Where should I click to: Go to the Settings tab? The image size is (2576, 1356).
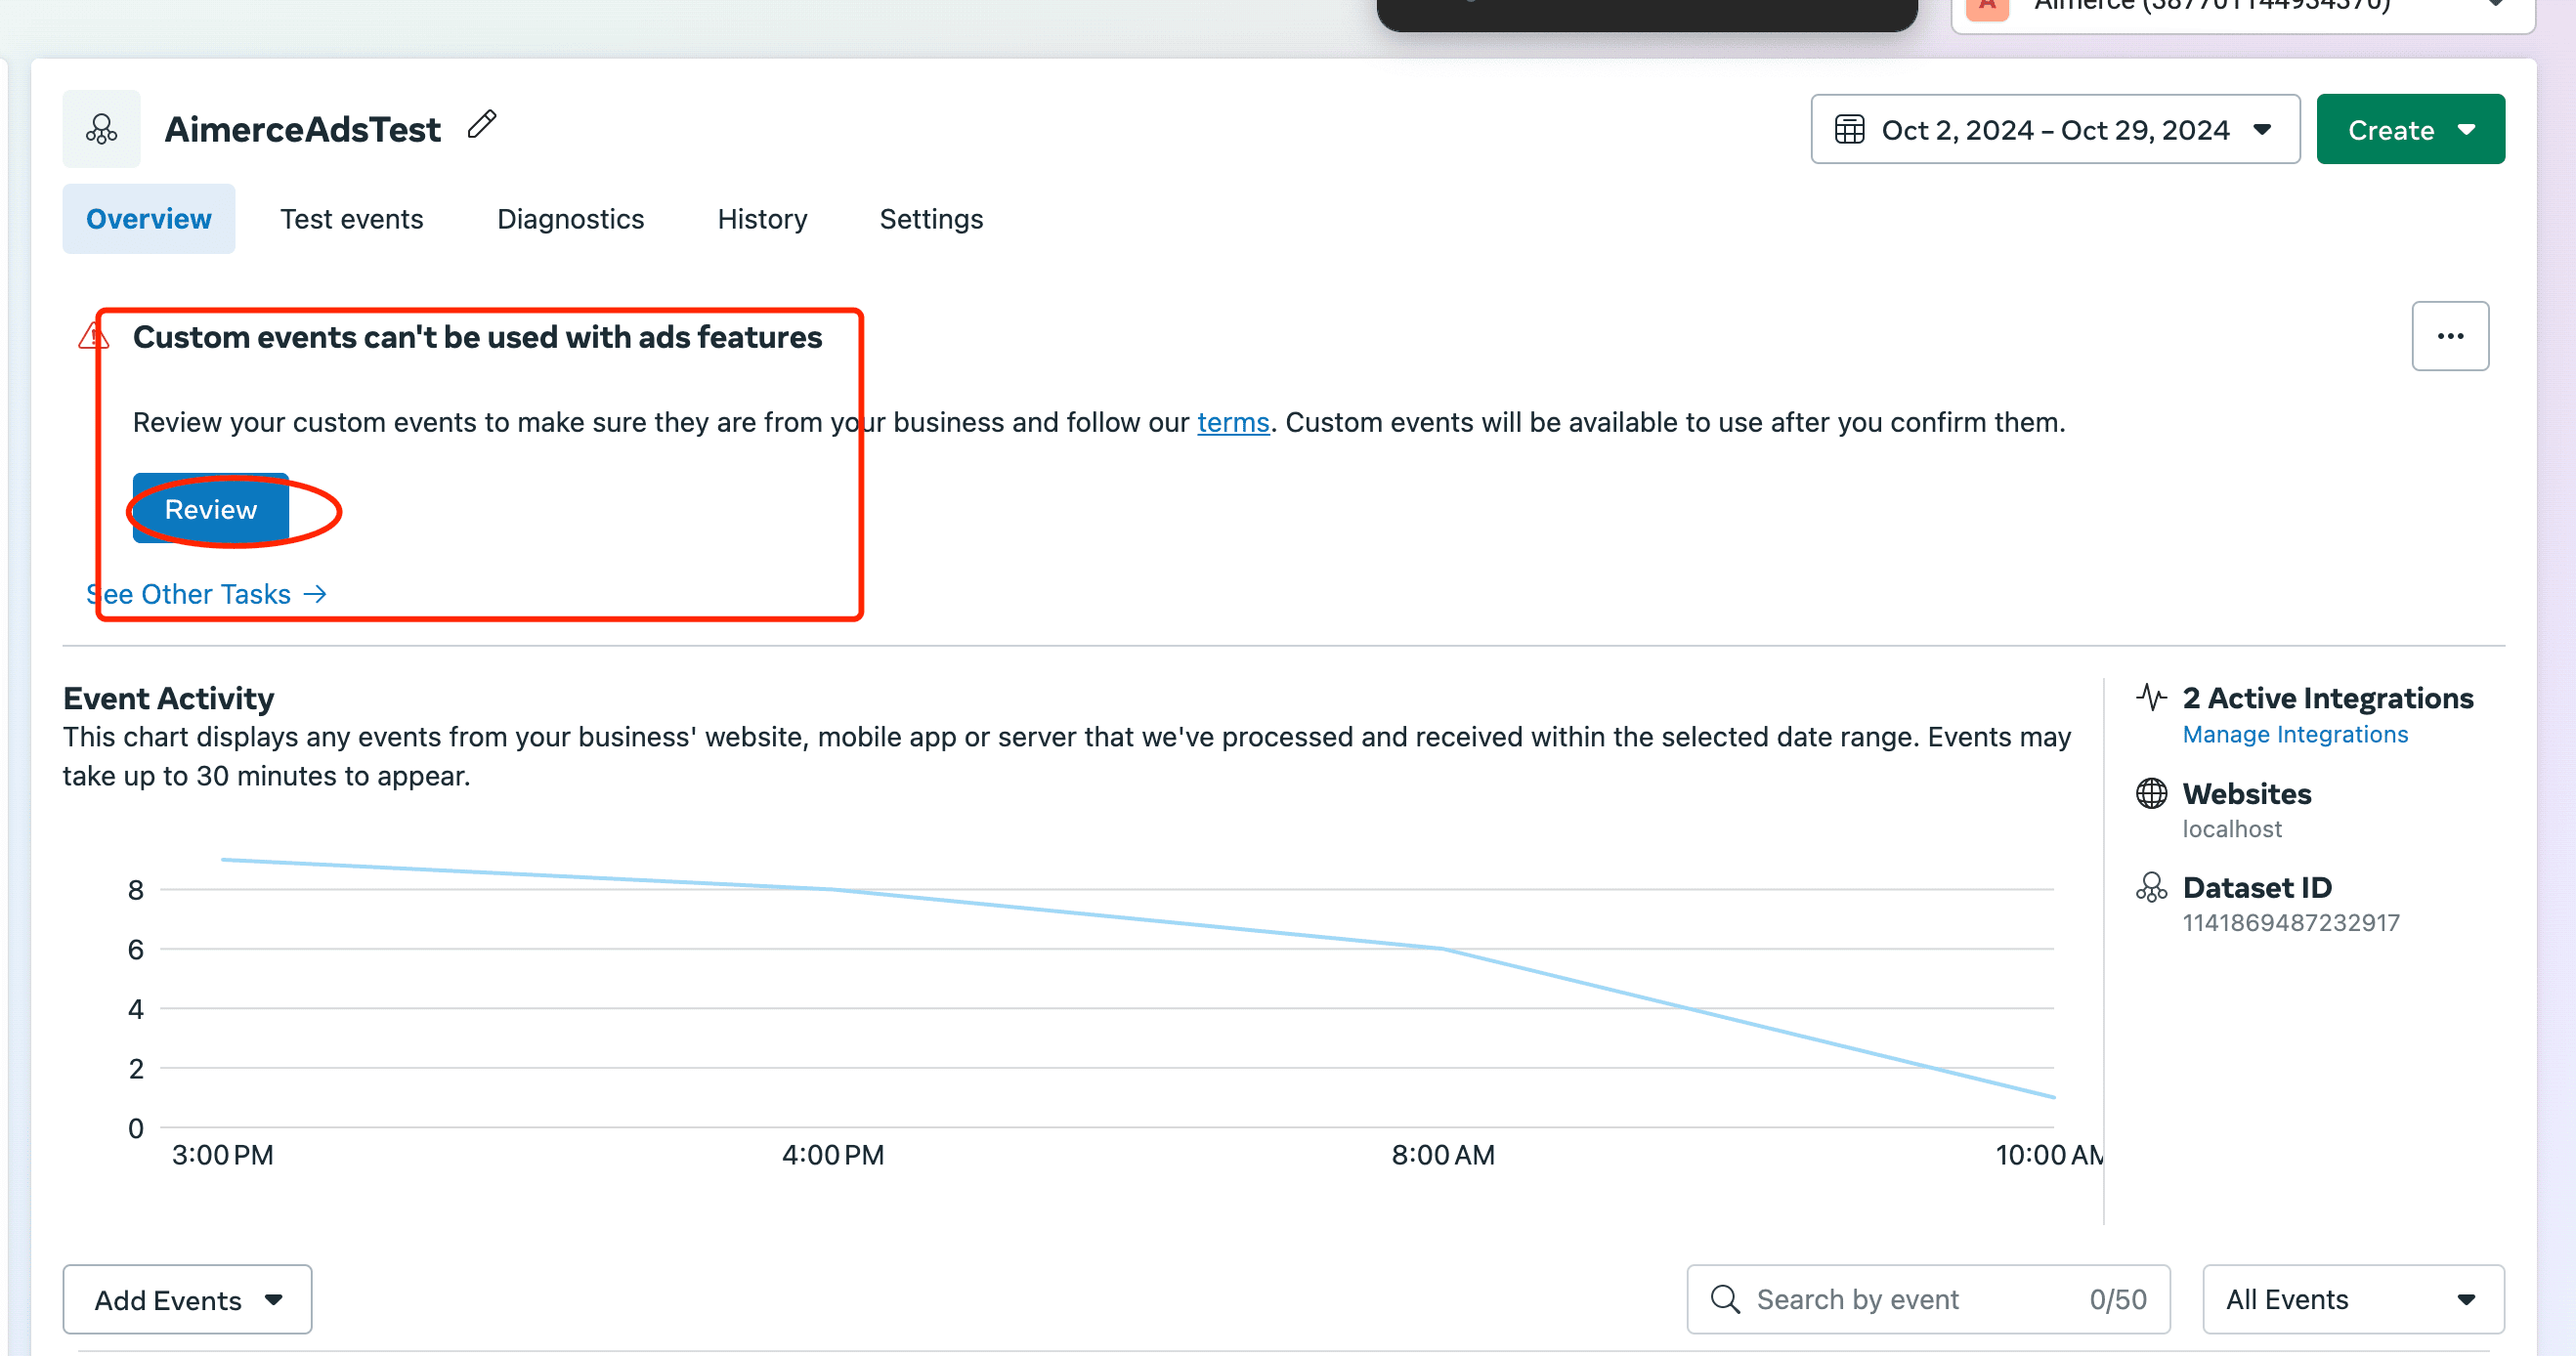[x=930, y=219]
